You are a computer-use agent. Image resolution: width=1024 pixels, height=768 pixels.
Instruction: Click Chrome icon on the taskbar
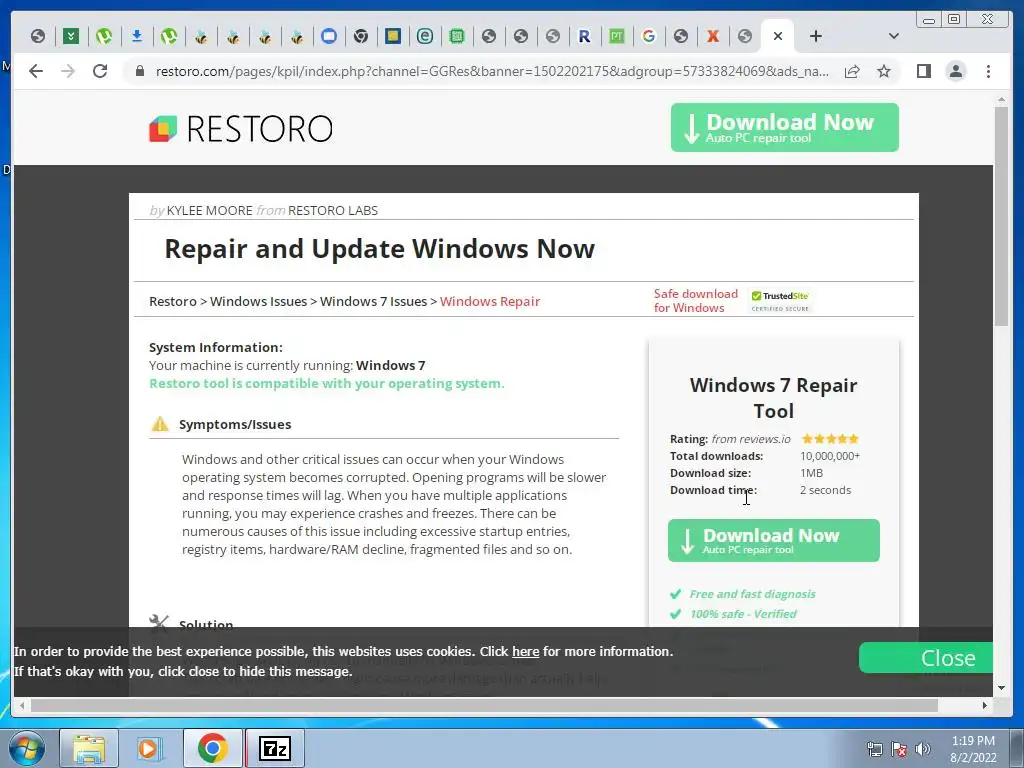click(212, 748)
